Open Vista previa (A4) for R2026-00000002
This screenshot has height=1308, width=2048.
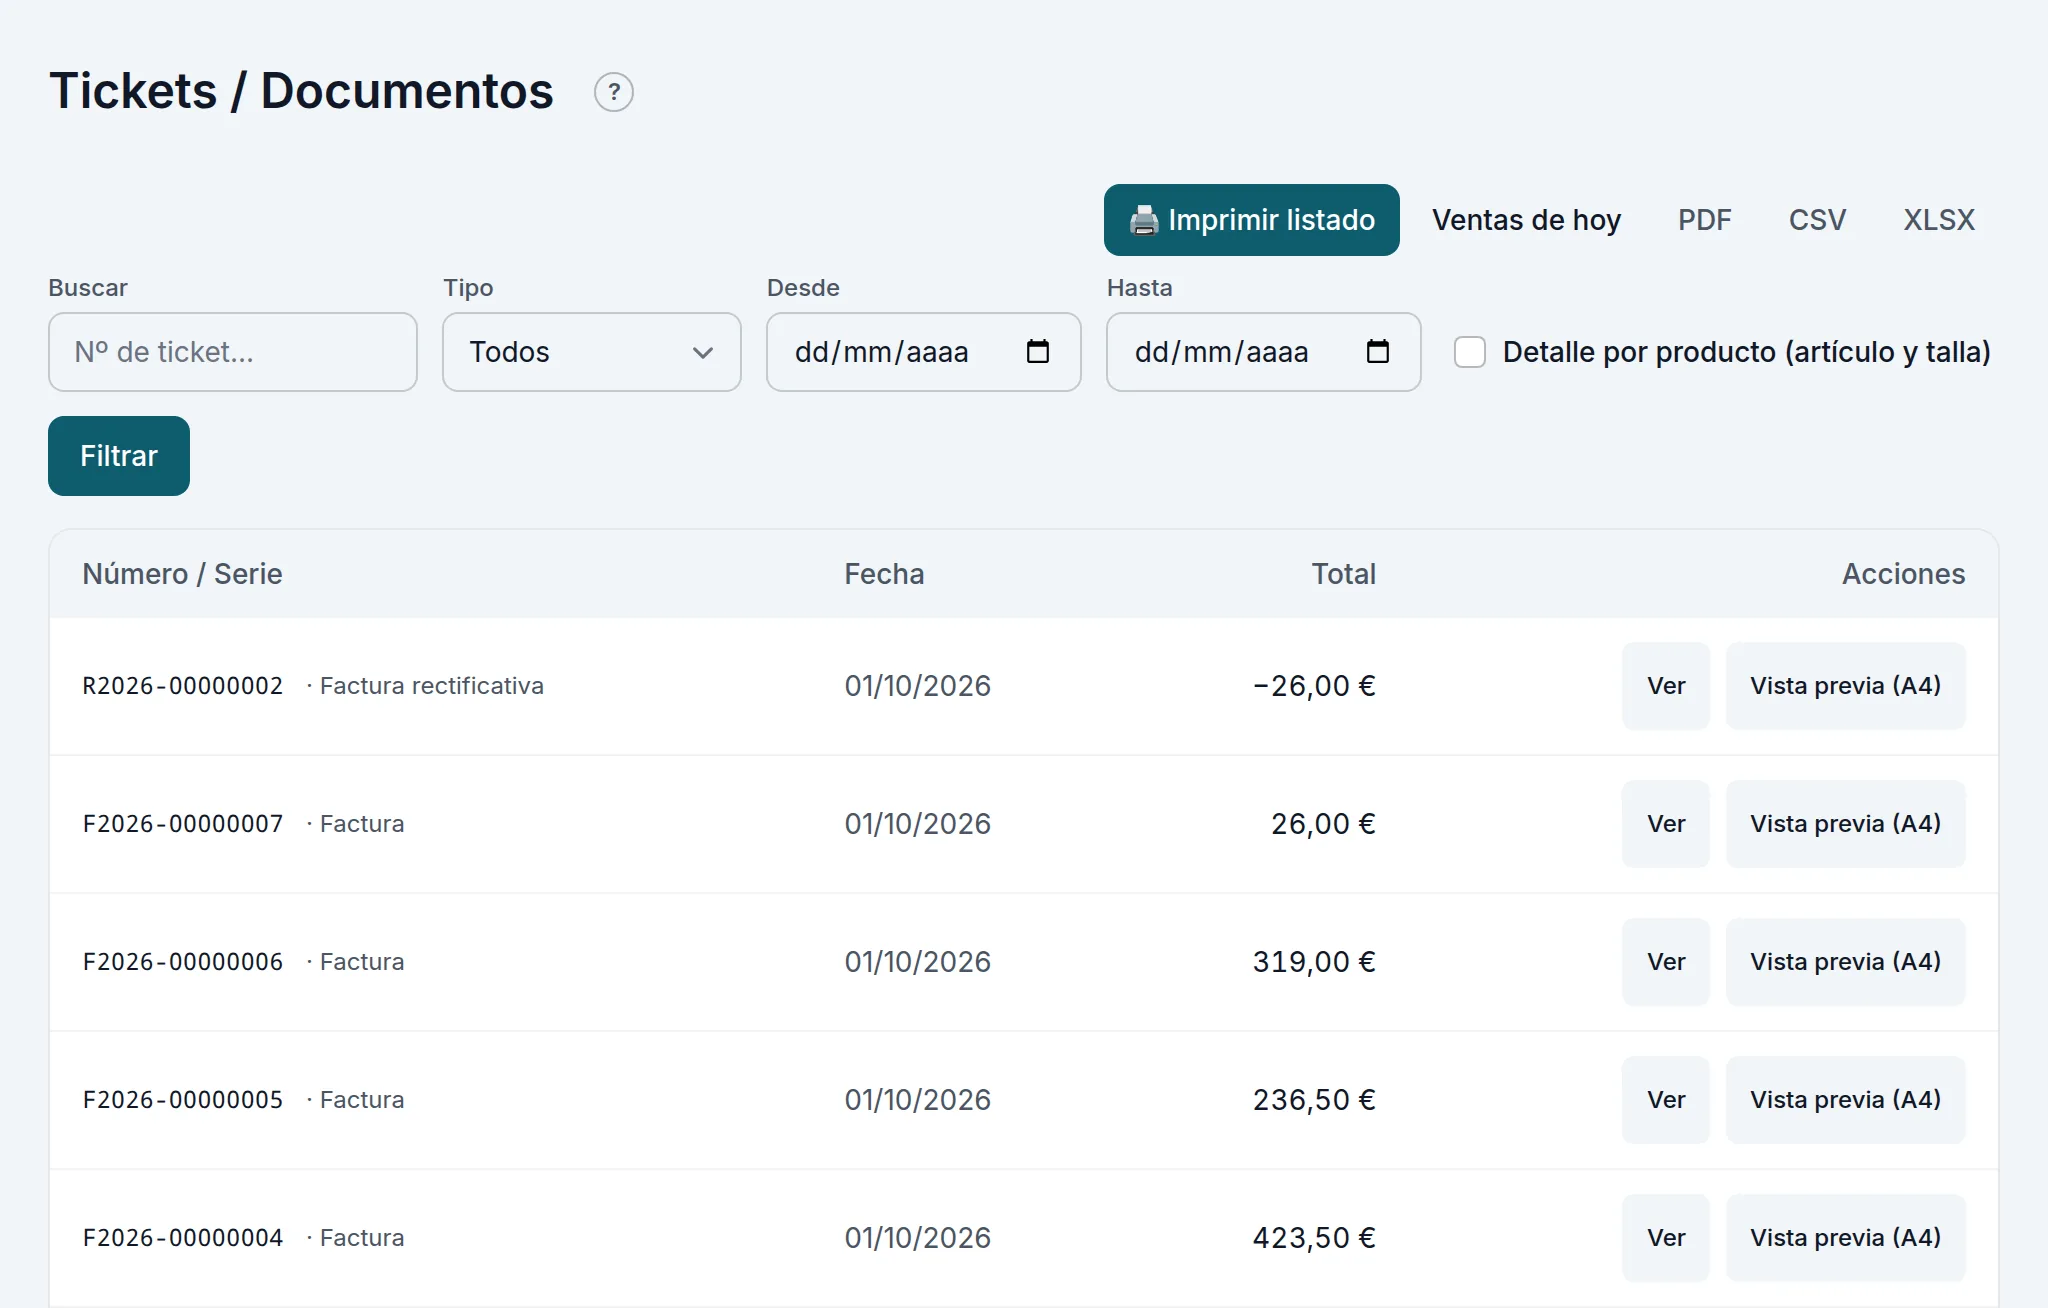1846,686
